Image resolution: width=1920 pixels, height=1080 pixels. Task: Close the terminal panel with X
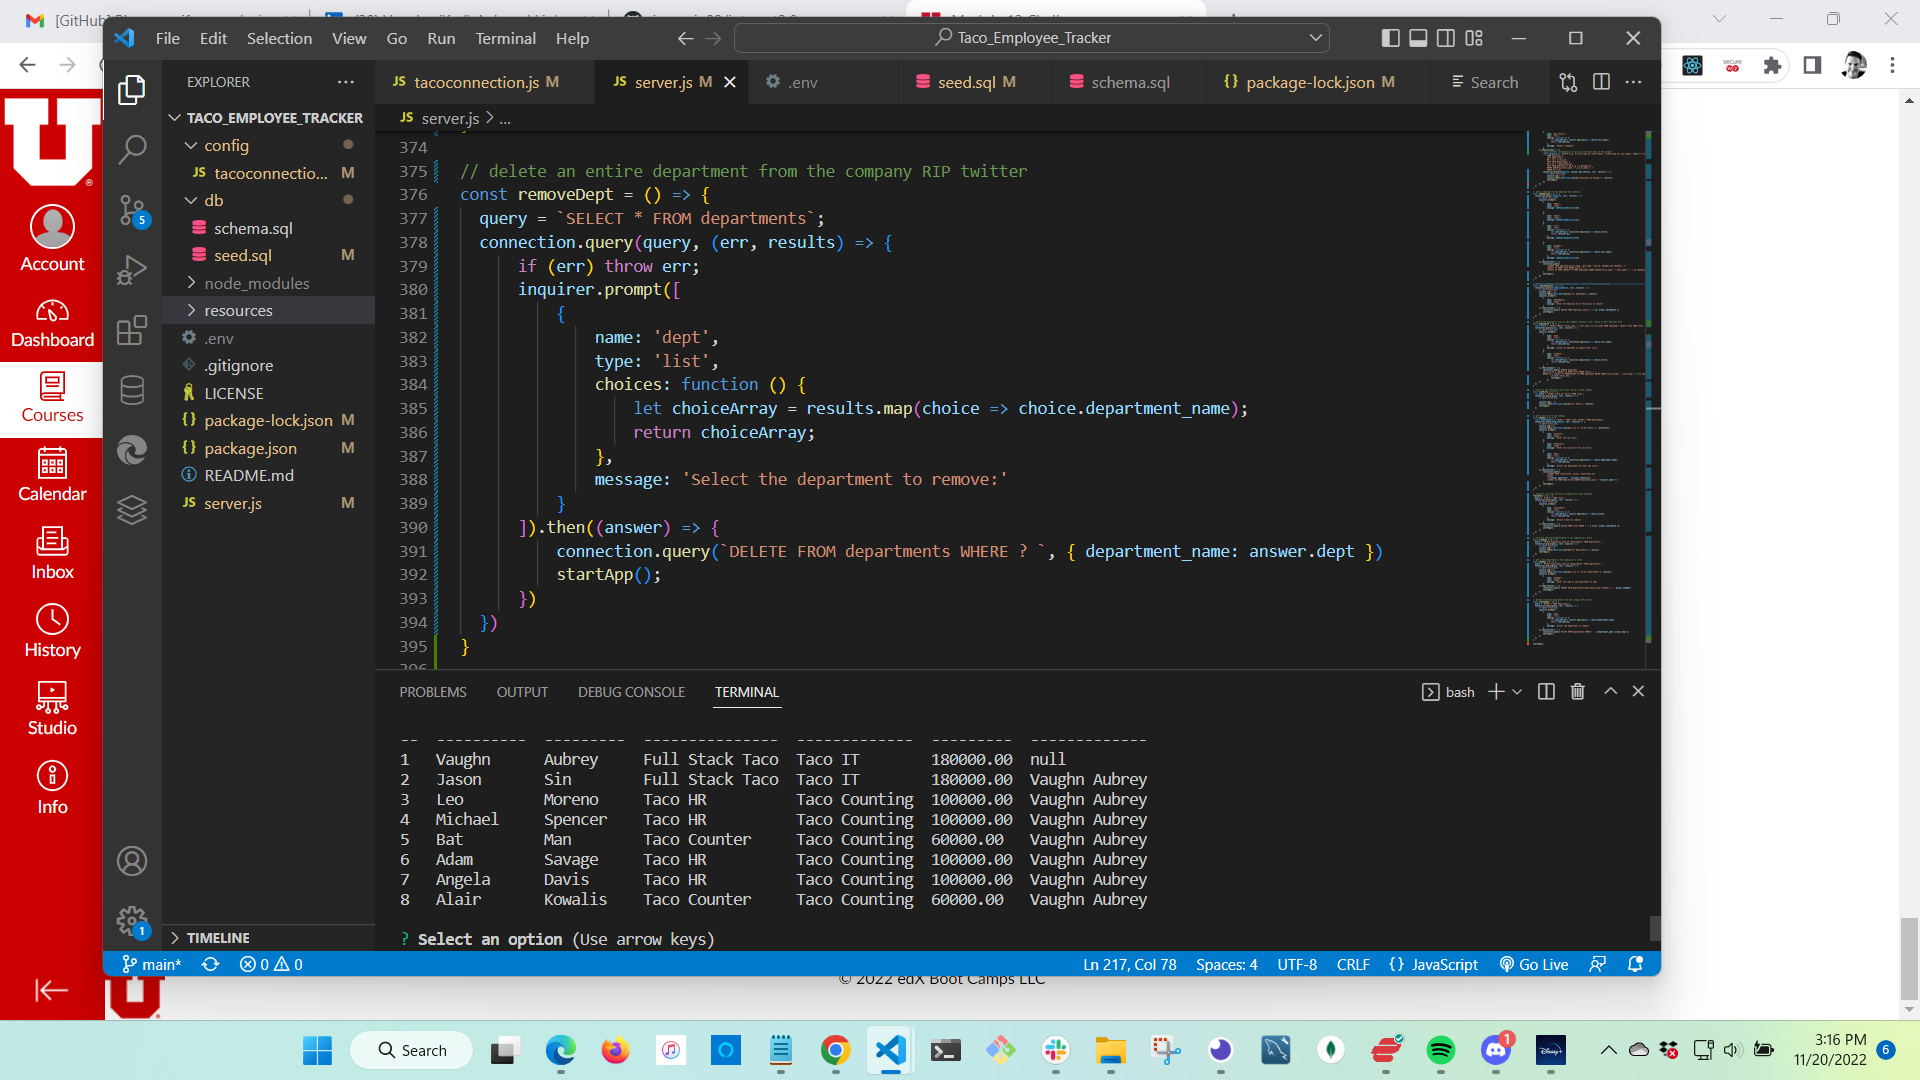coord(1638,692)
